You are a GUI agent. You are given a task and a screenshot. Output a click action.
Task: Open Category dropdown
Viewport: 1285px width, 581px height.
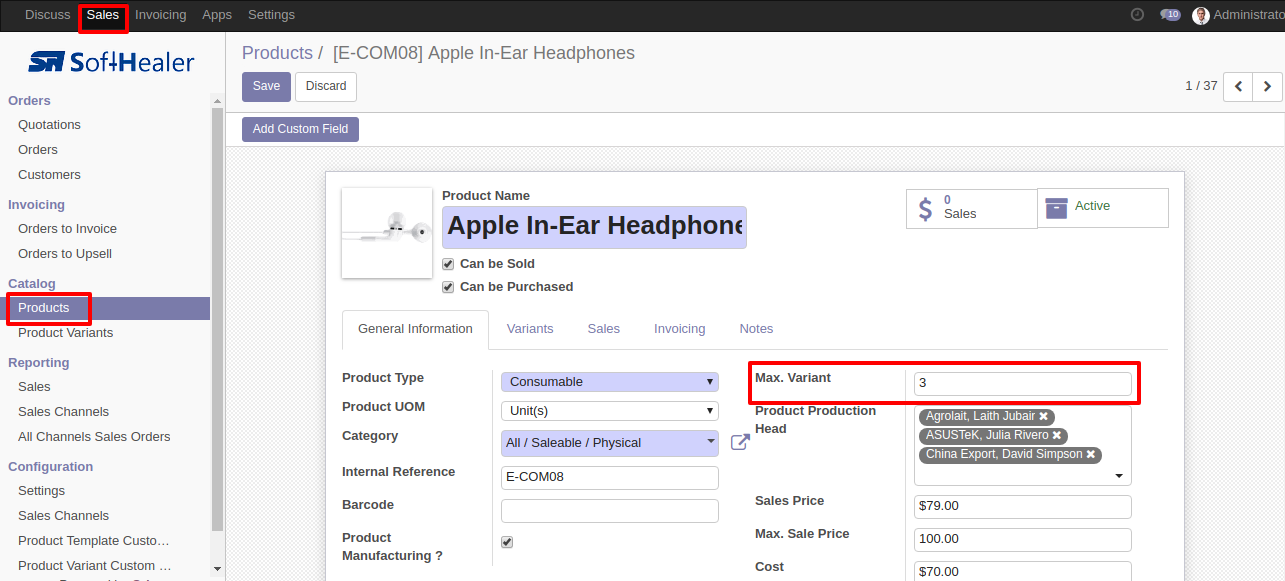click(x=610, y=443)
